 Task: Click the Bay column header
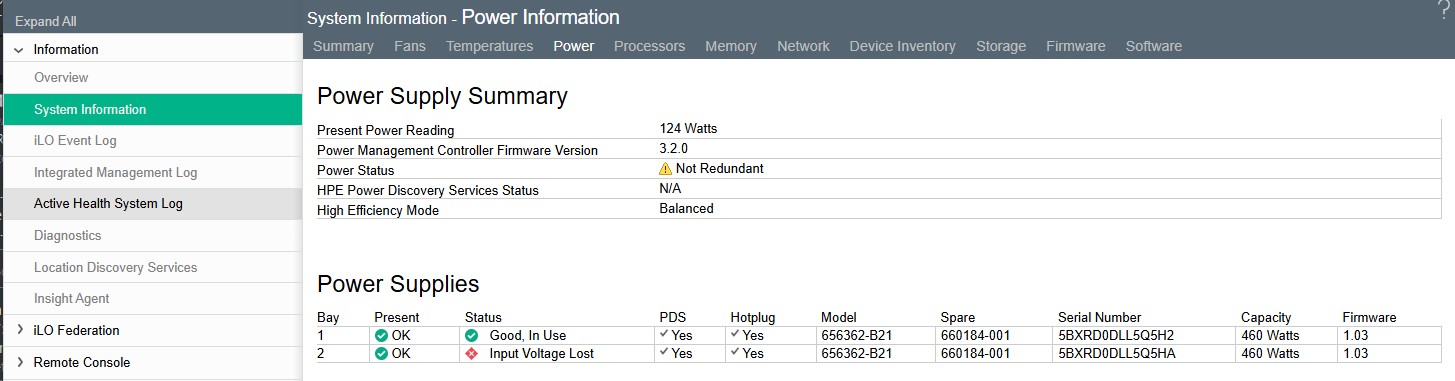pos(328,317)
